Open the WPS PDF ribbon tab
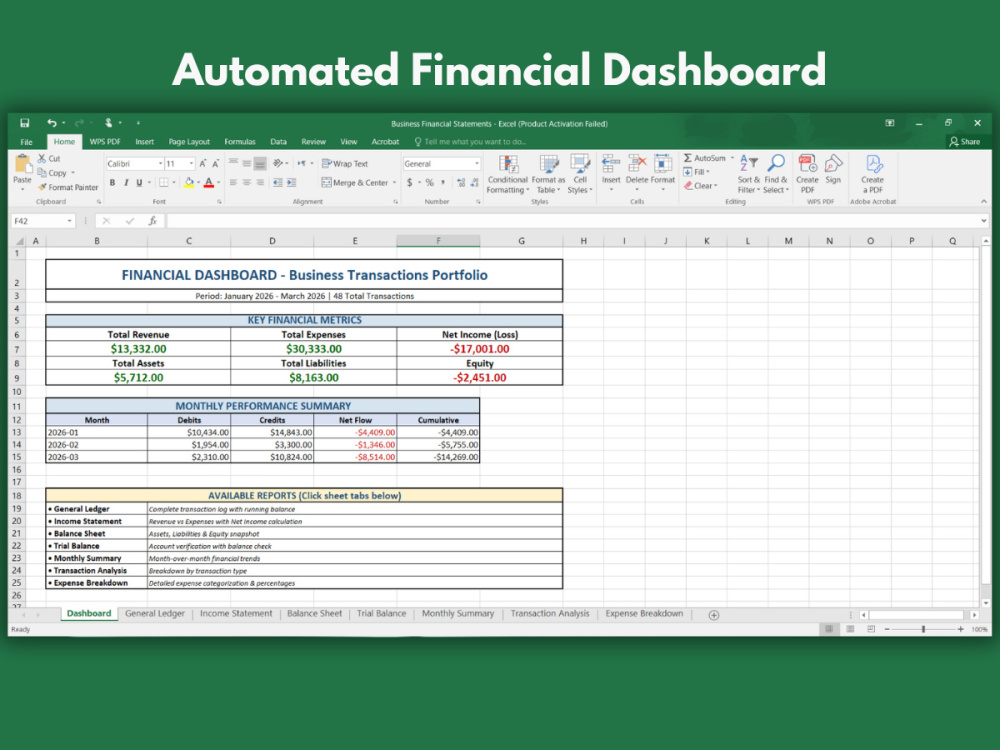This screenshot has width=1000, height=750. [x=105, y=142]
